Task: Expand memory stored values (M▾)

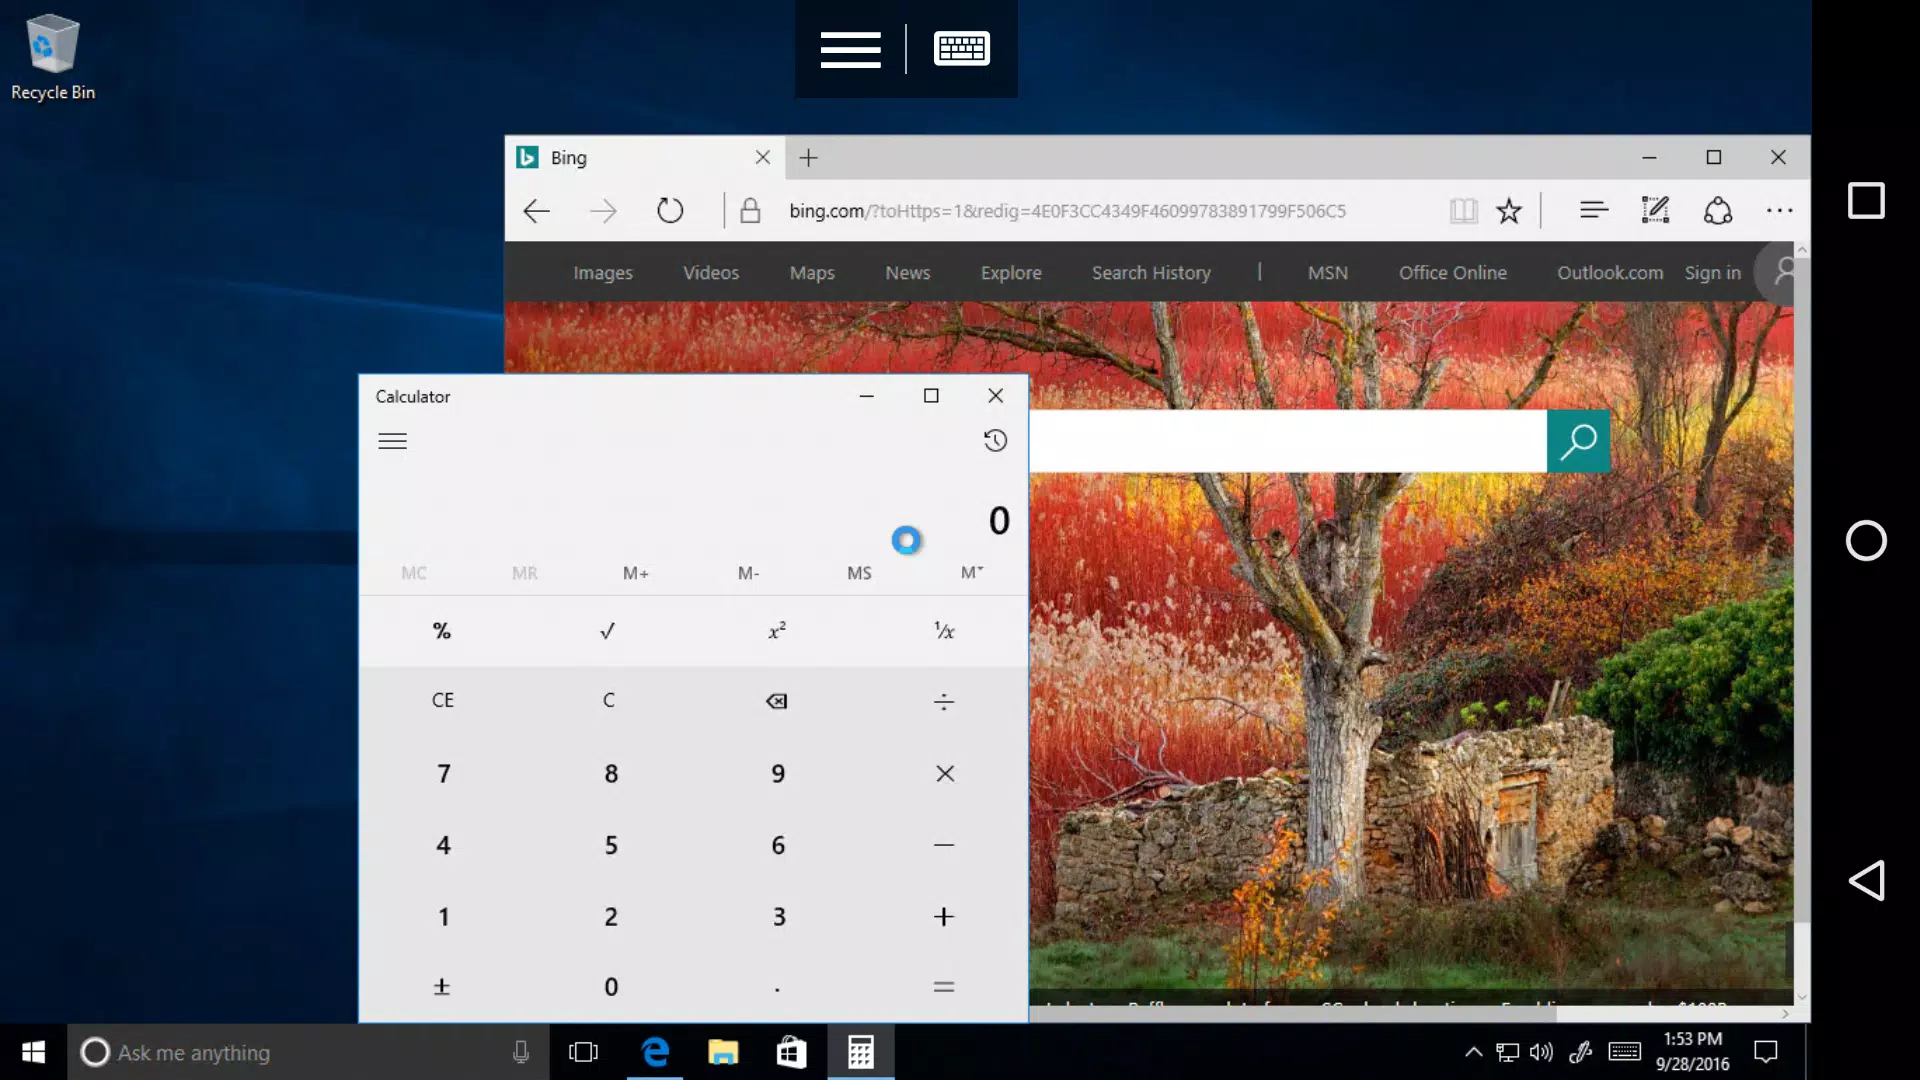Action: click(x=972, y=571)
